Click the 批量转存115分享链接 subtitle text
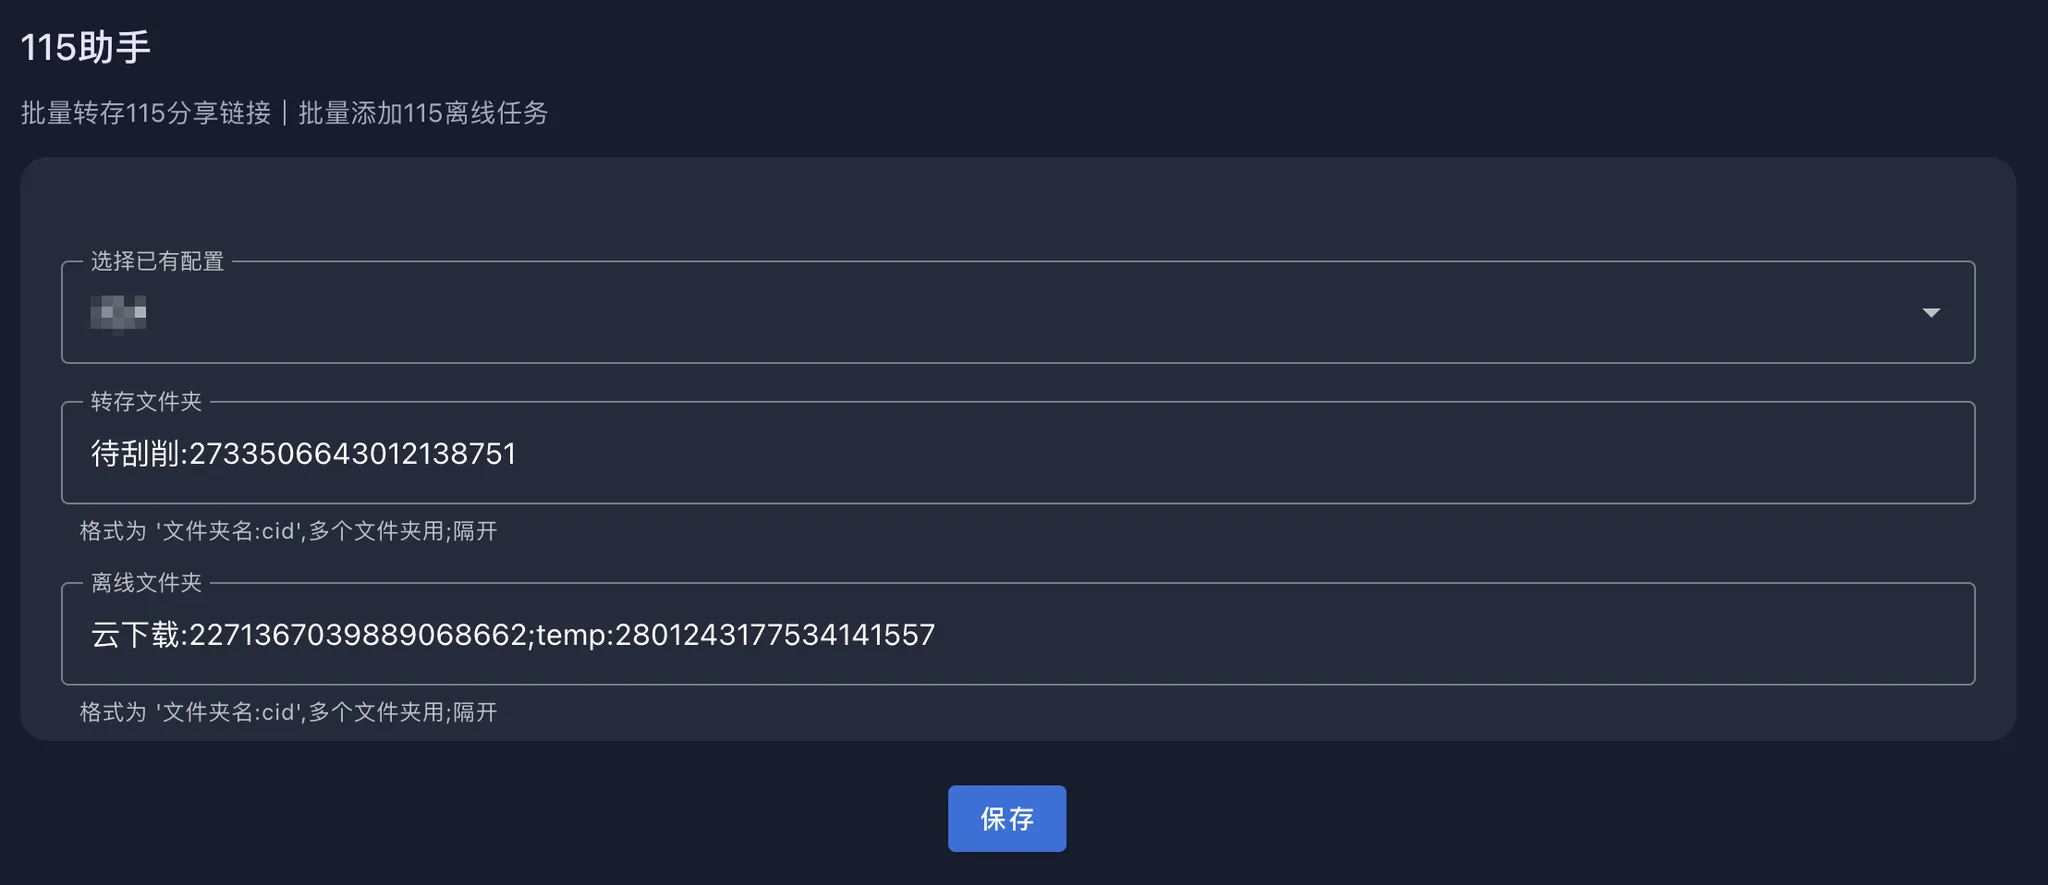This screenshot has height=885, width=2048. (x=146, y=113)
